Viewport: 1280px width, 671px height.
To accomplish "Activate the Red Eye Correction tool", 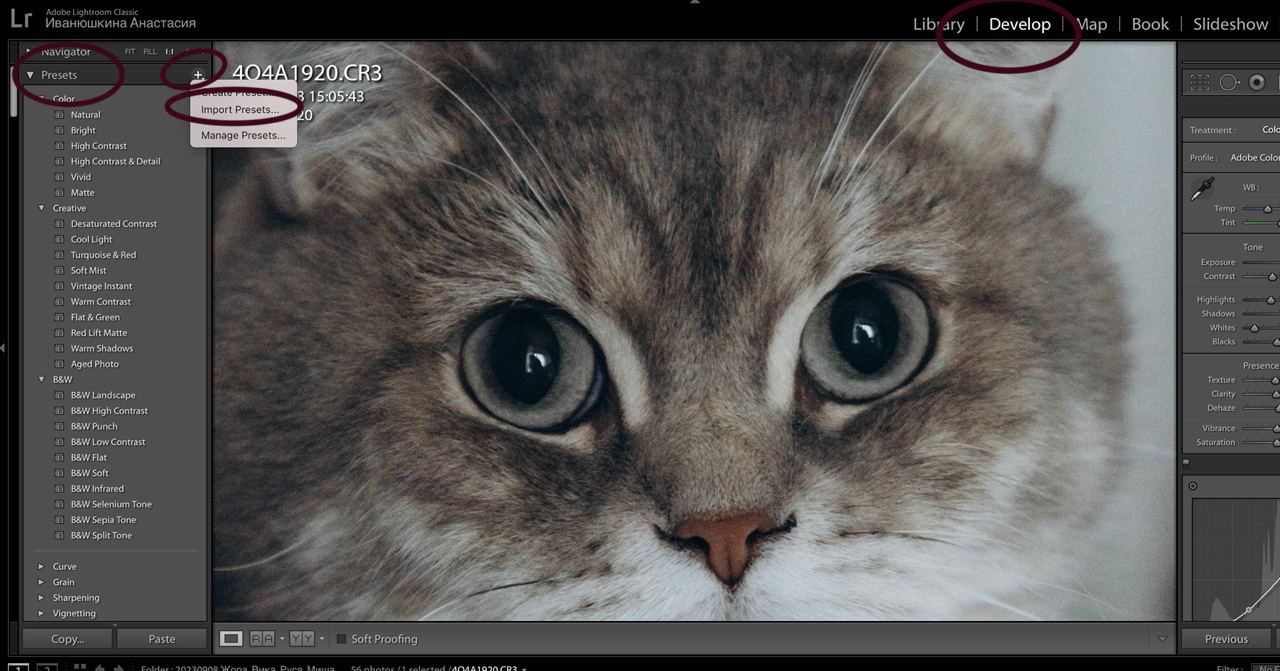I will coord(1257,83).
